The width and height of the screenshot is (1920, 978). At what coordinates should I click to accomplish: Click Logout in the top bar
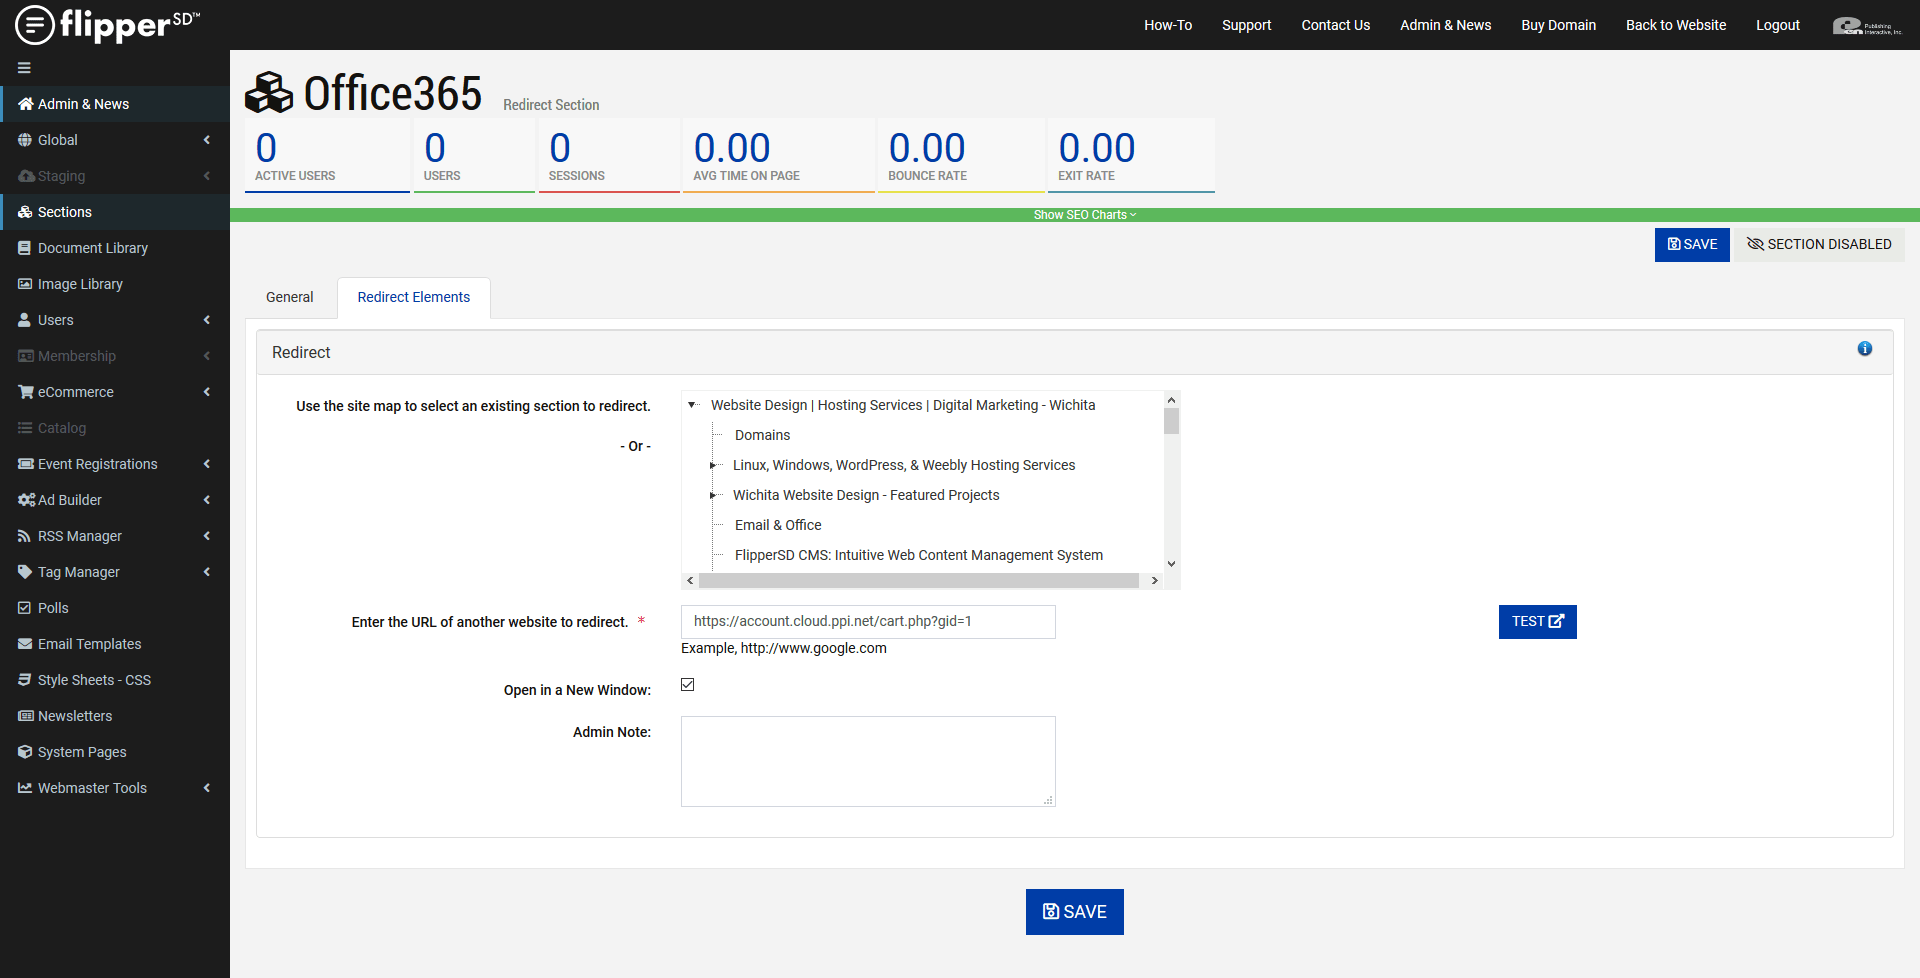coord(1778,25)
